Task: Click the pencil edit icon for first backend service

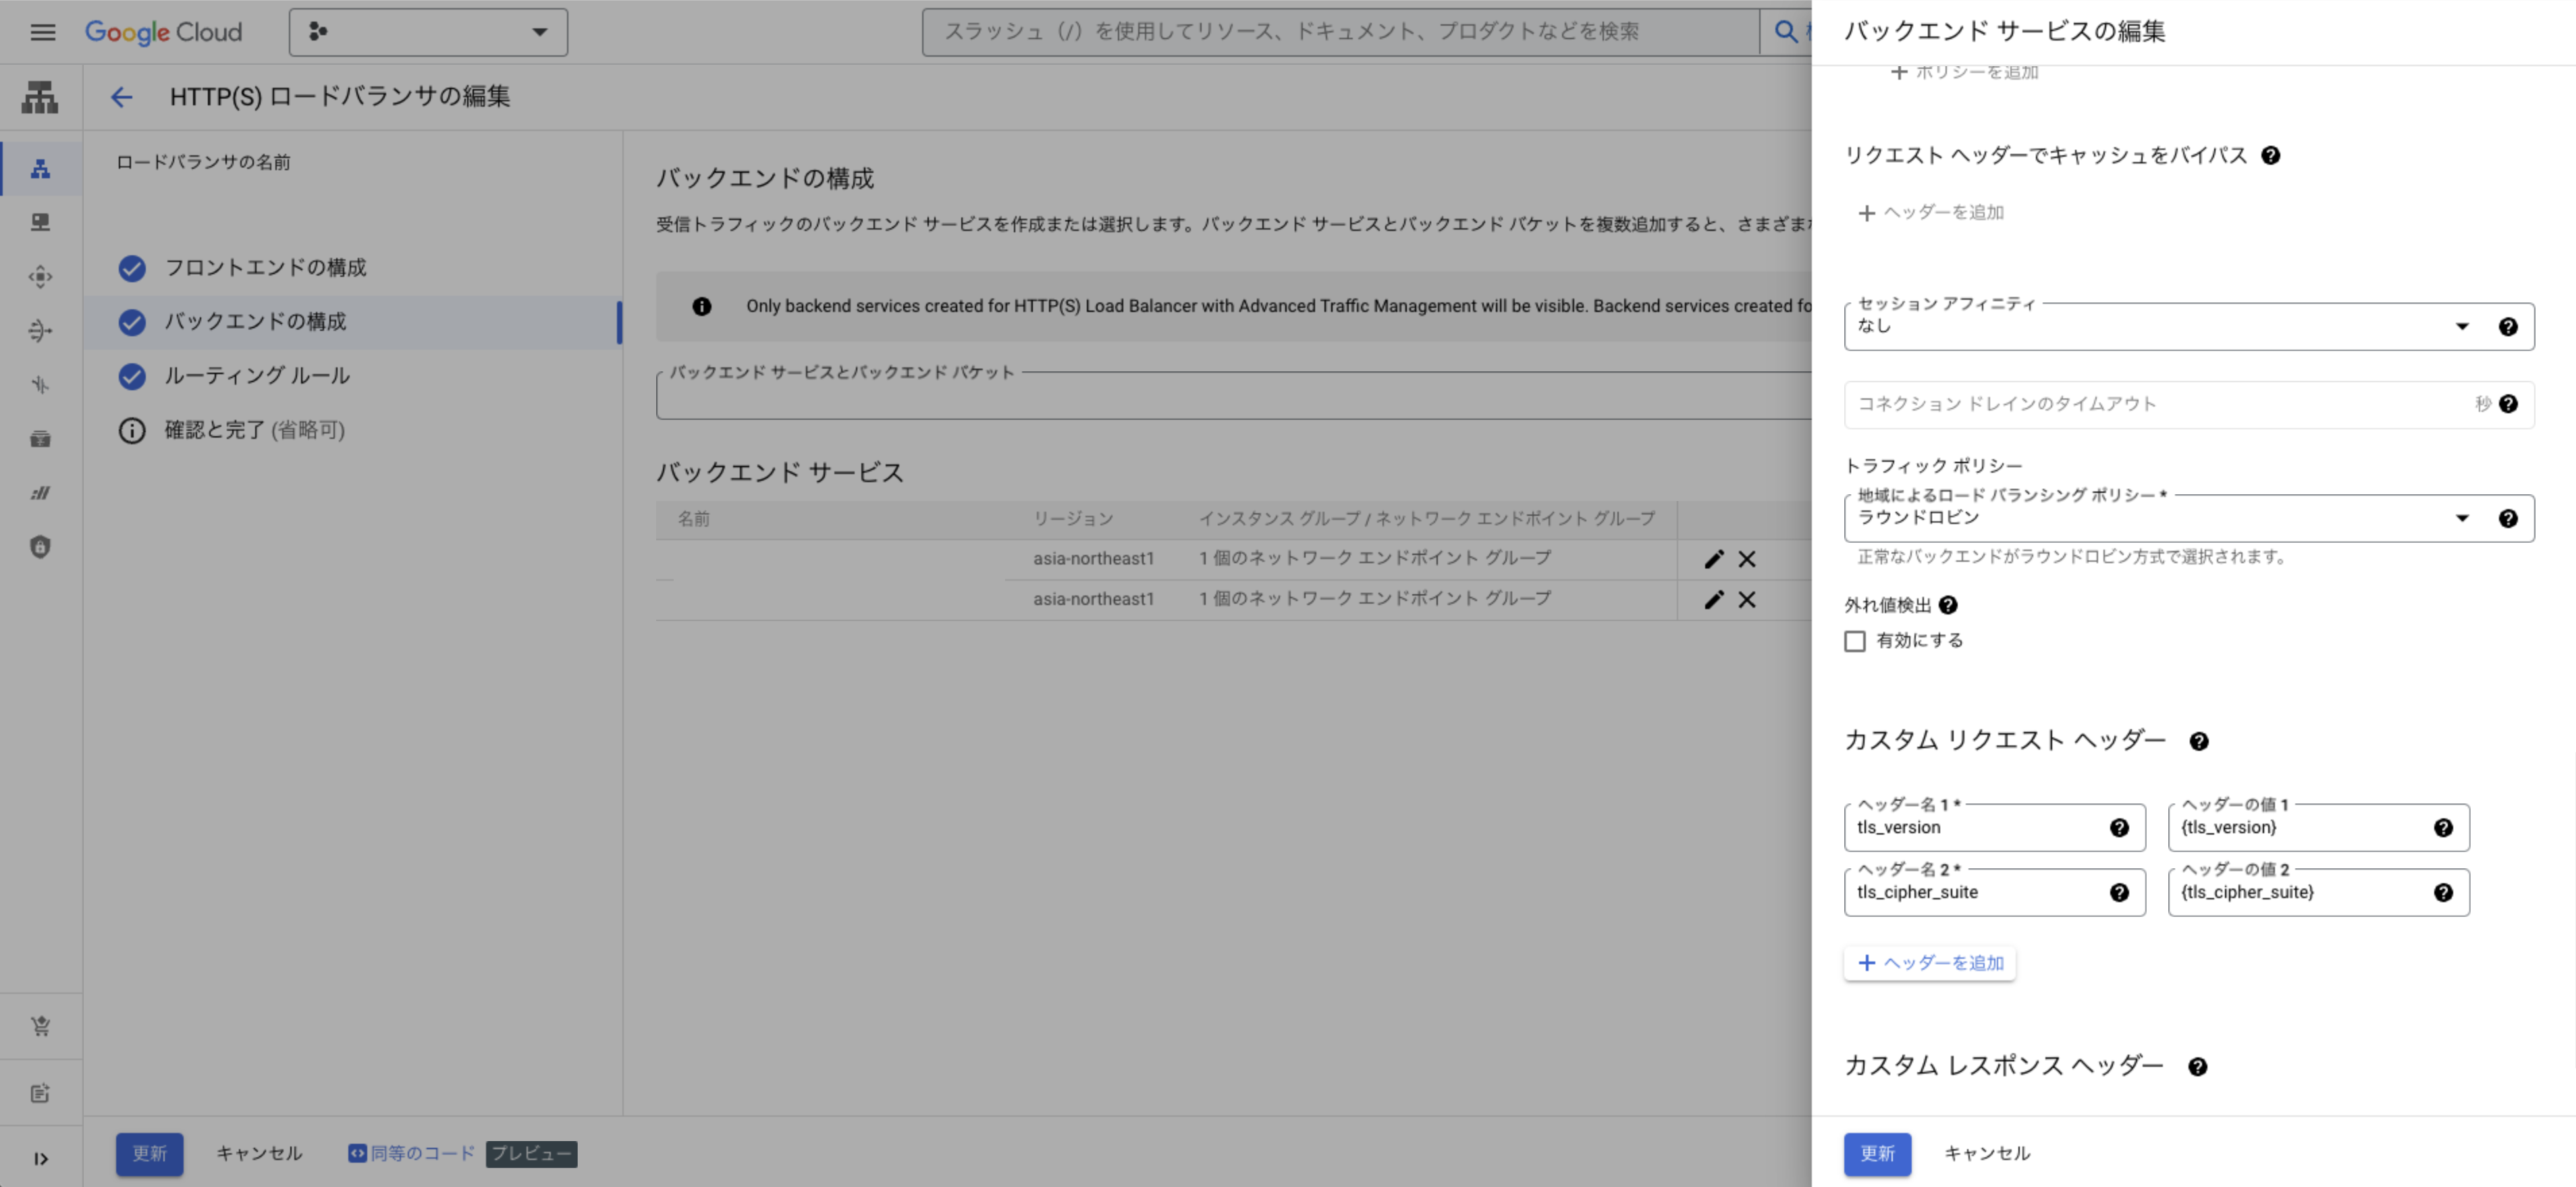Action: pos(1714,559)
